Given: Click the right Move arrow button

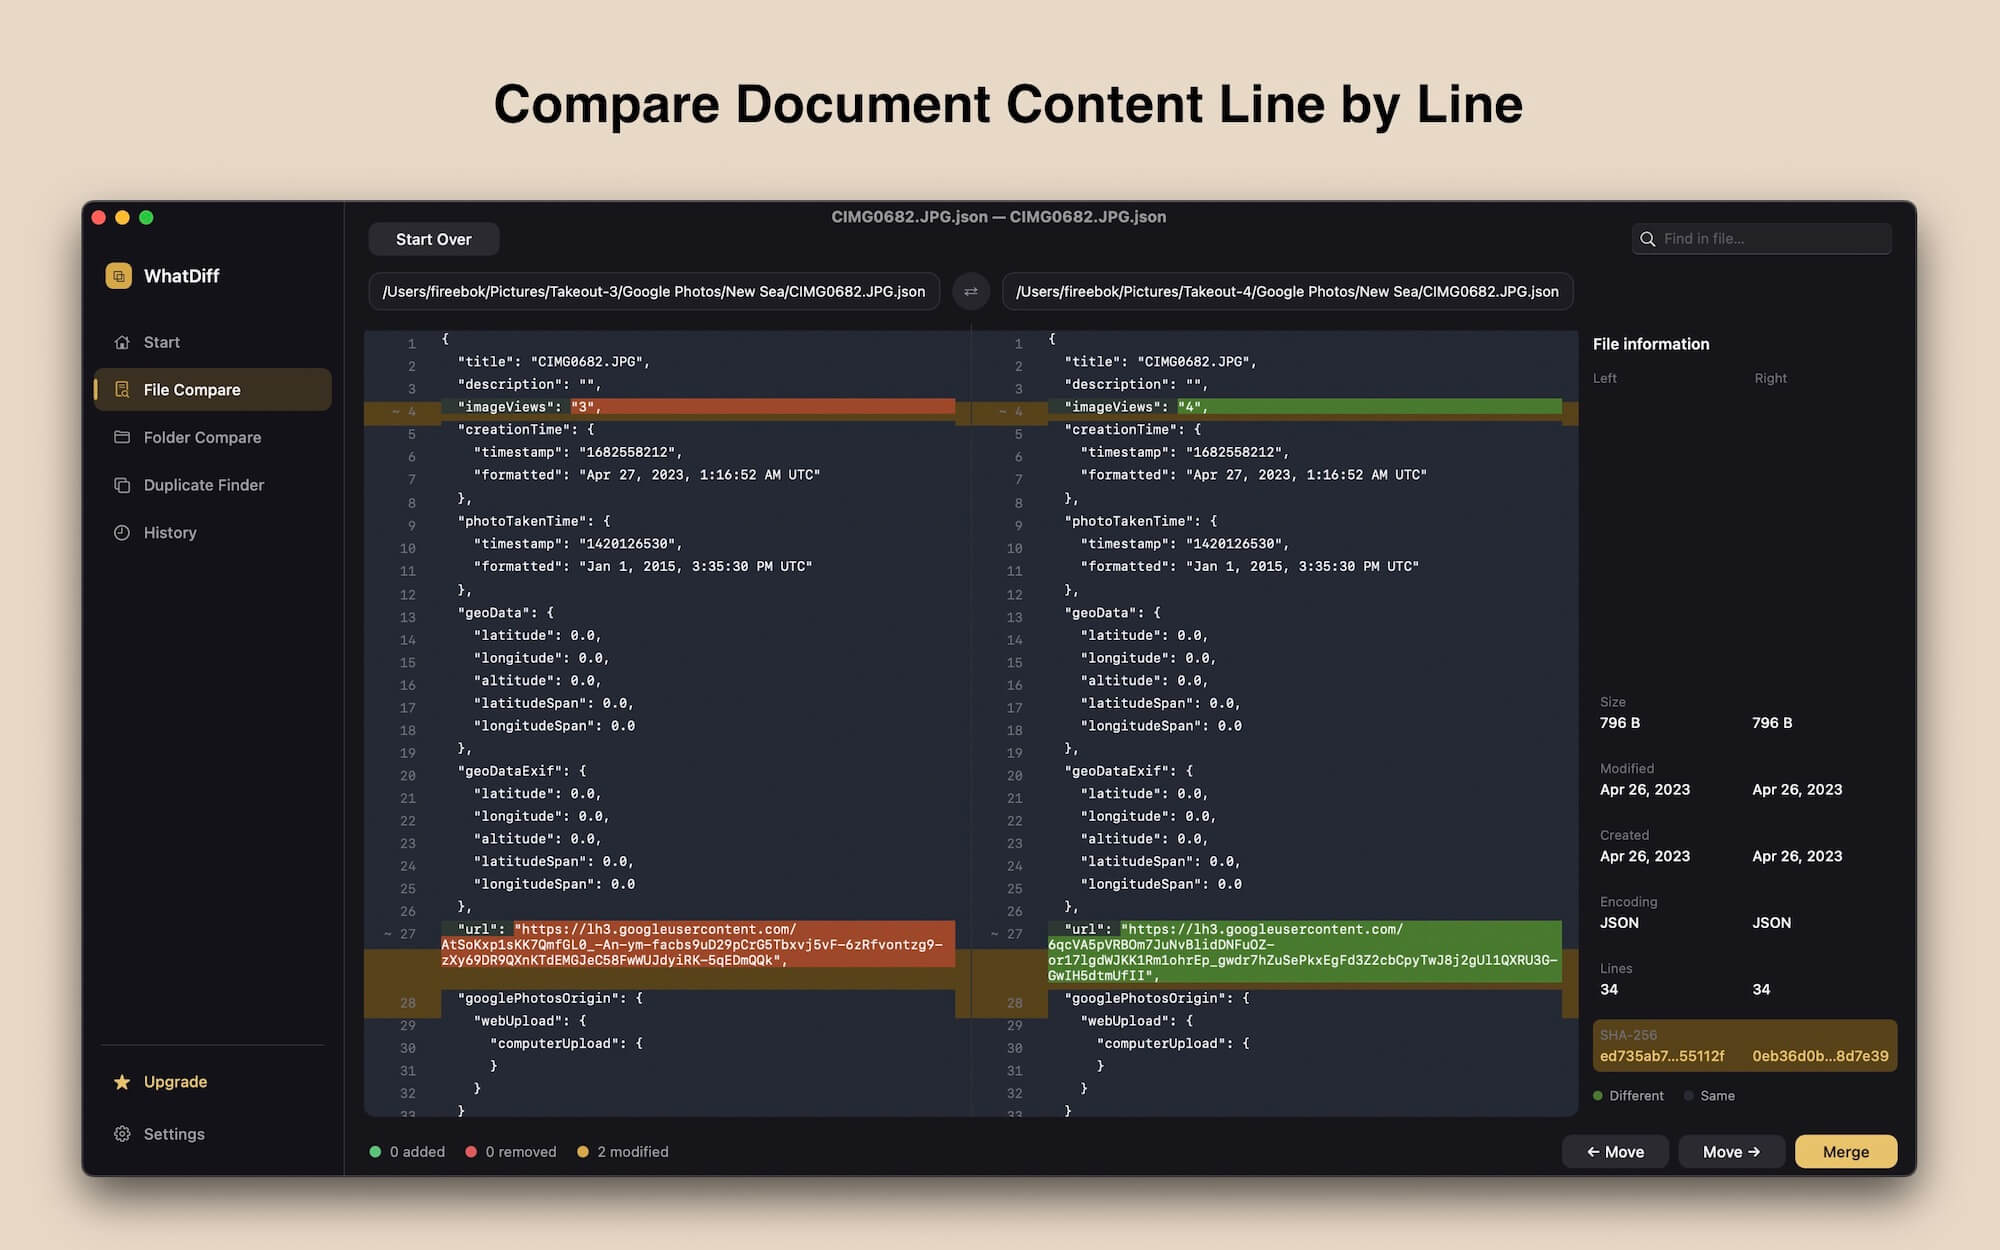Looking at the screenshot, I should pos(1732,1151).
